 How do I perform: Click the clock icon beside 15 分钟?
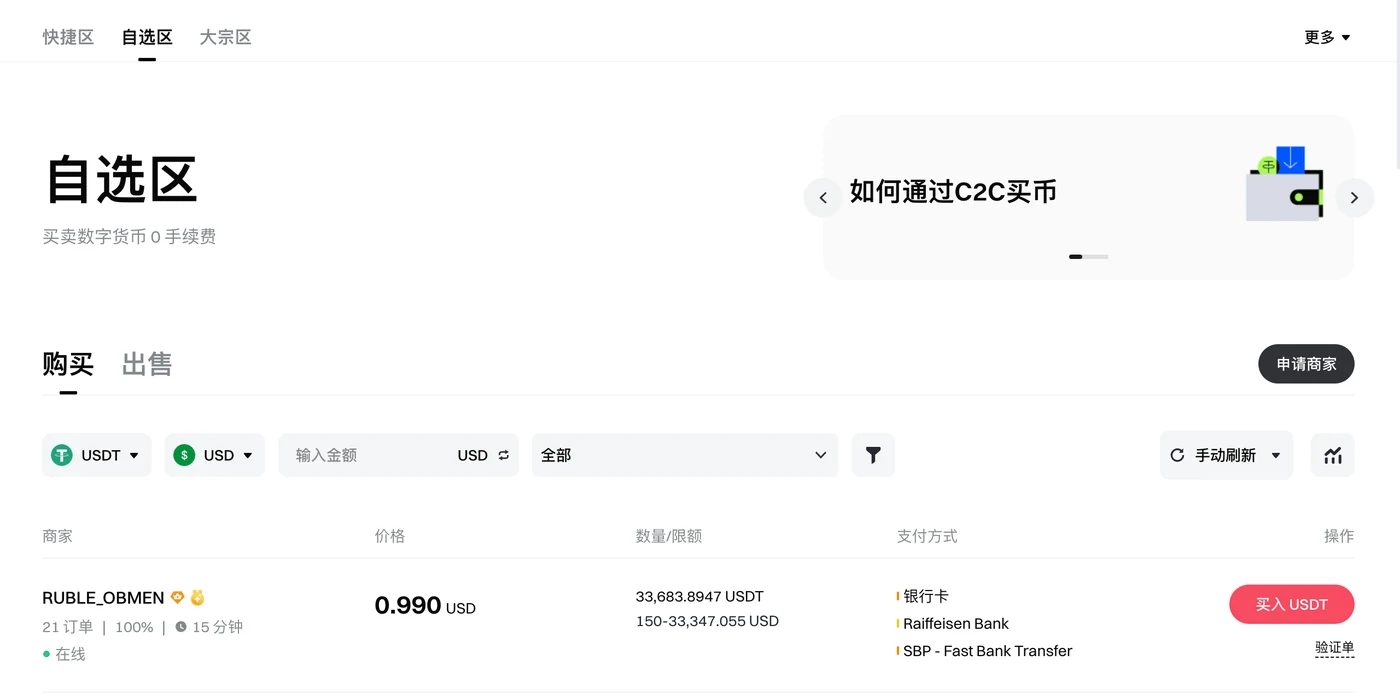pyautogui.click(x=181, y=627)
